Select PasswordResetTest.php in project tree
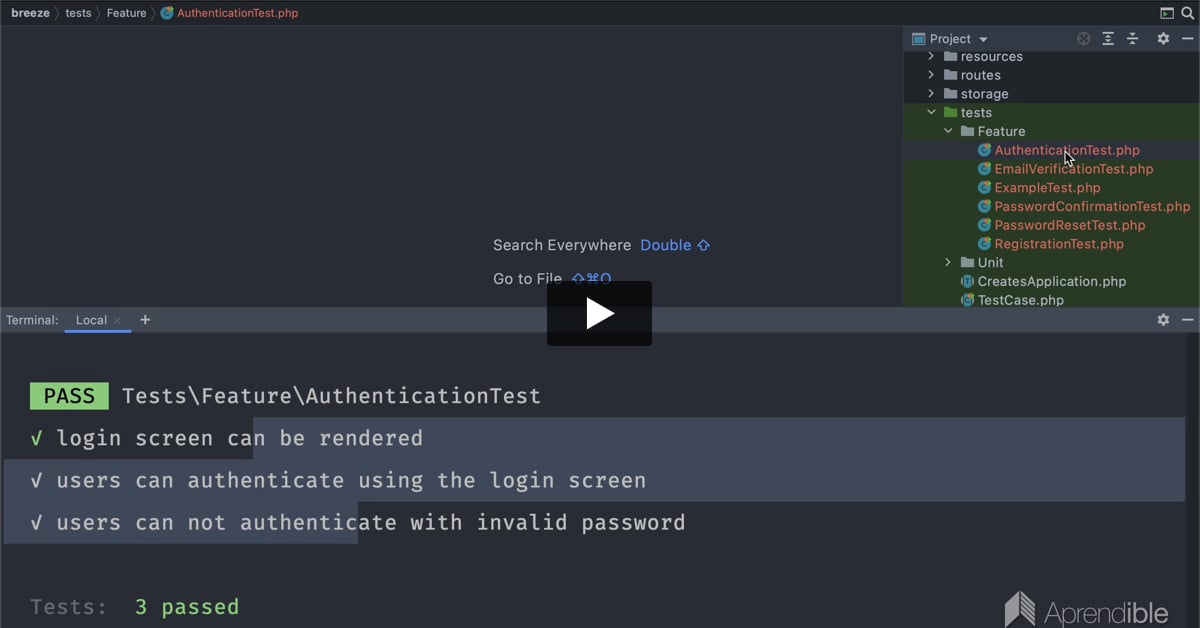 (x=1070, y=225)
